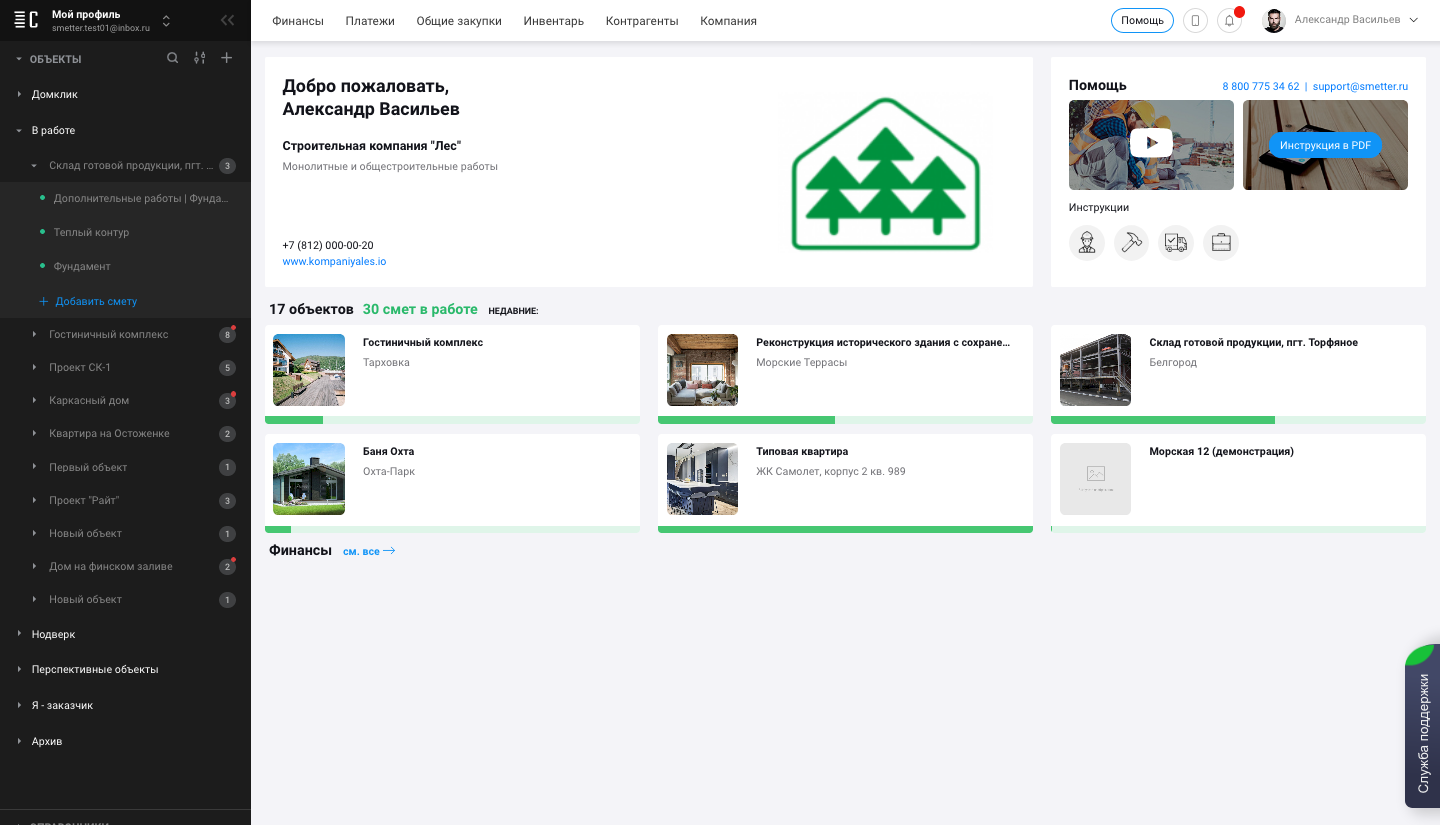The image size is (1440, 825).
Task: Open the briefcase instruction icon
Action: [x=1221, y=243]
